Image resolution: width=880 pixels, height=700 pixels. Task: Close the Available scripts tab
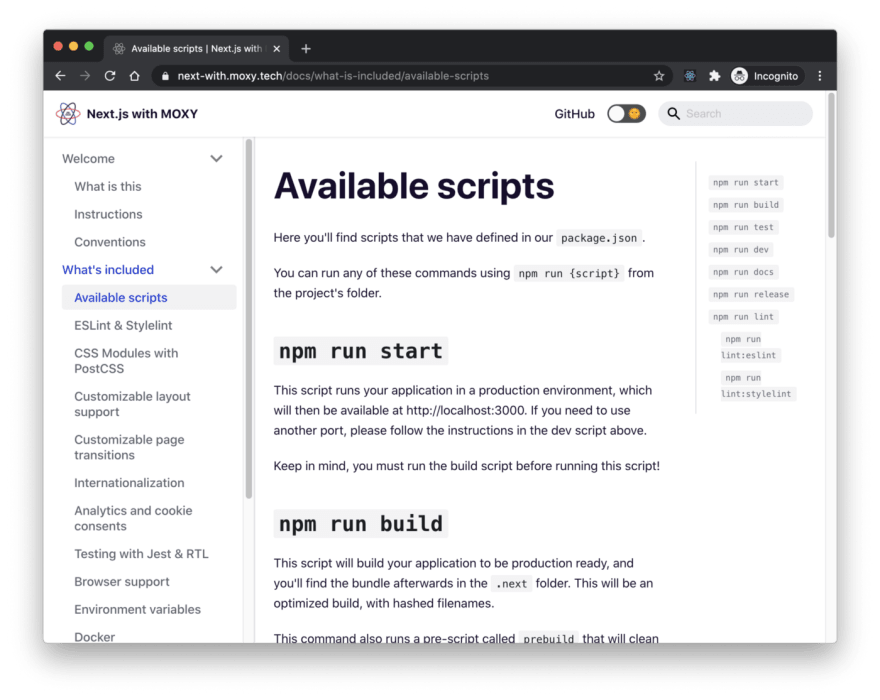277,49
